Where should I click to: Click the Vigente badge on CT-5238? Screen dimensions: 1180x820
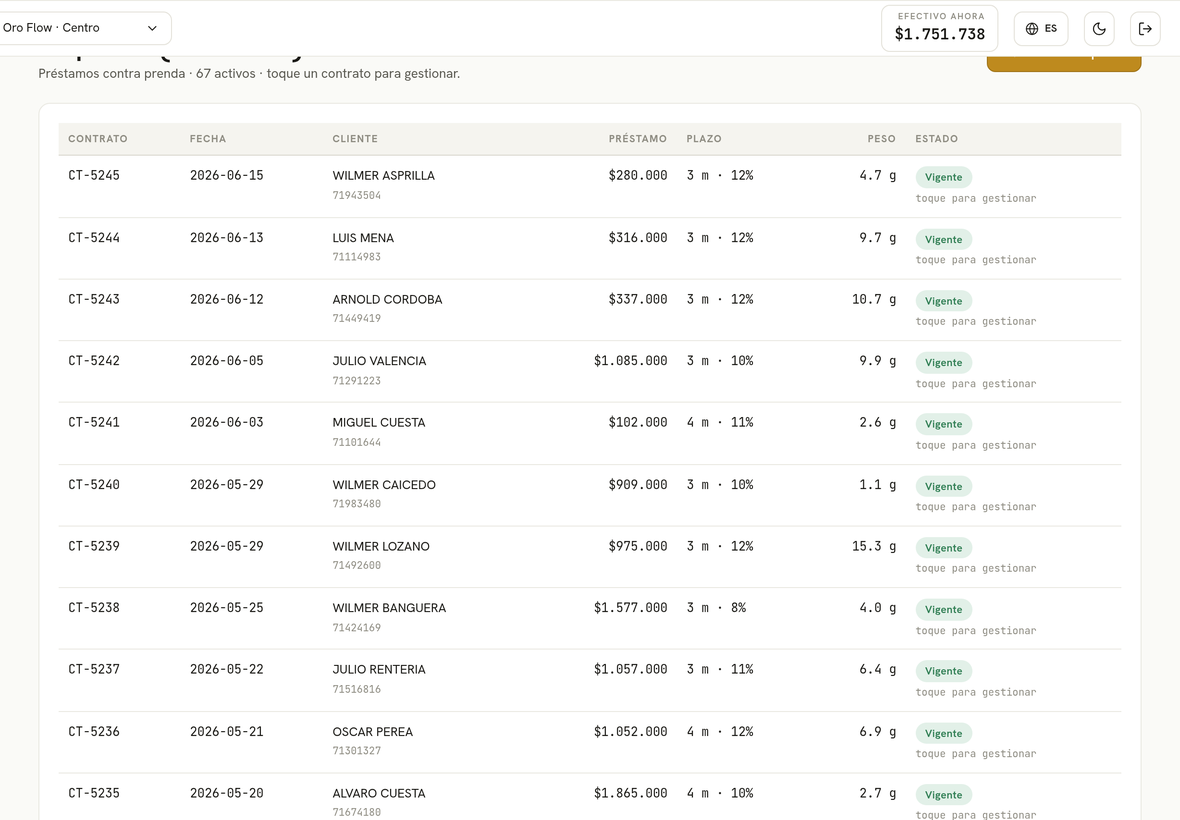click(x=944, y=609)
